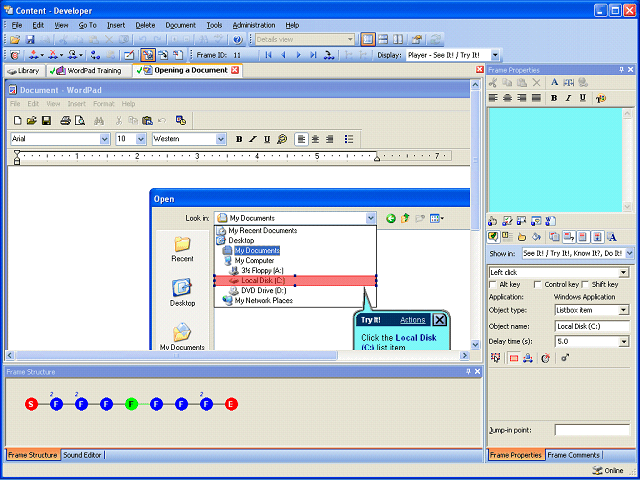The image size is (640, 480).
Task: Click the Properties icon beside the layout buttons
Action: click(416, 40)
